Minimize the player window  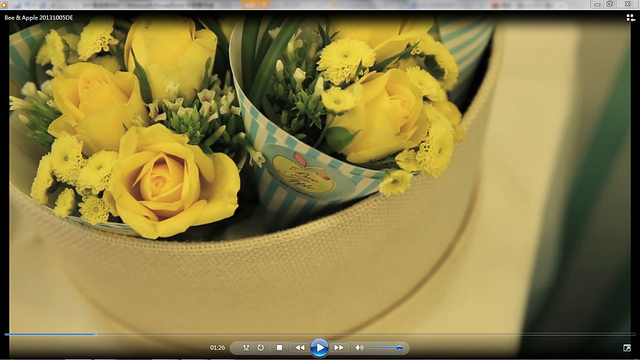[597, 4]
